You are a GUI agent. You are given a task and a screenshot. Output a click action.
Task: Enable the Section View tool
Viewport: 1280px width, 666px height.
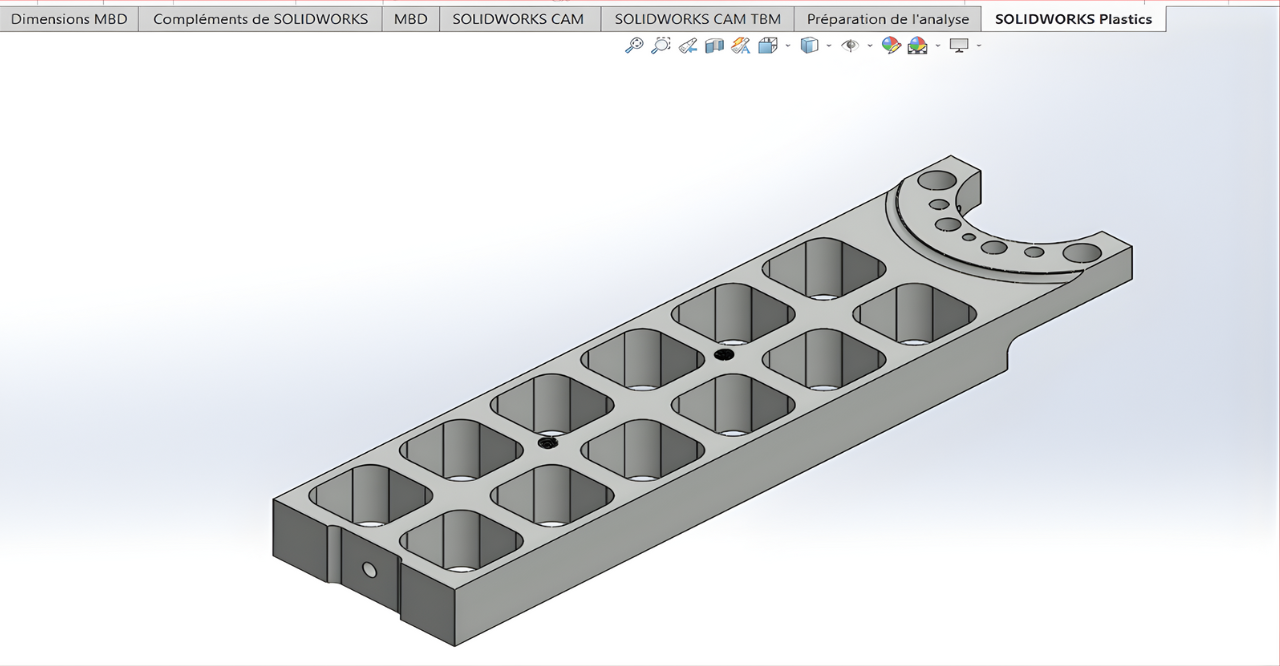point(714,45)
